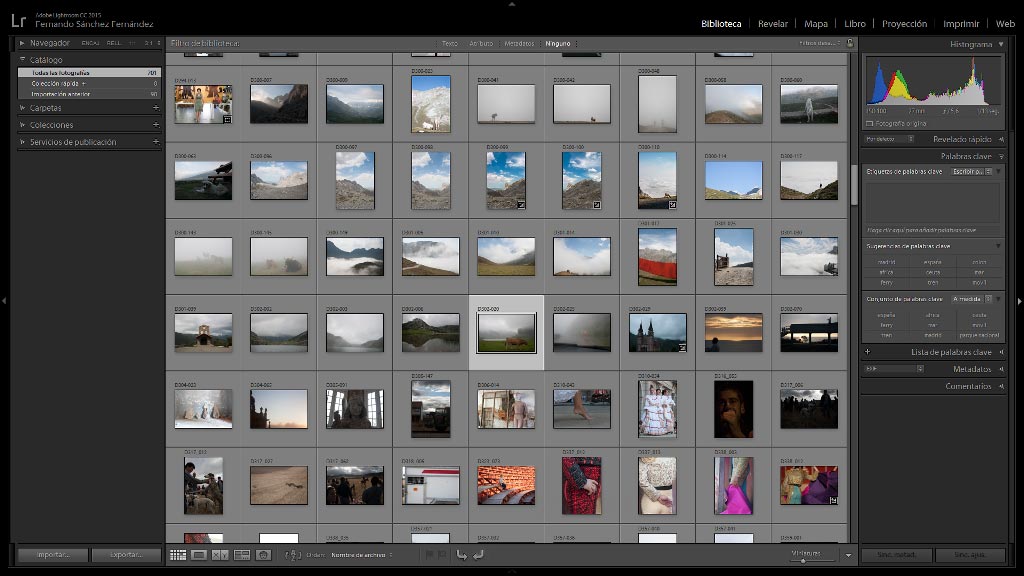Expand the Colecciones panel
1024x576 pixels.
[x=22, y=125]
